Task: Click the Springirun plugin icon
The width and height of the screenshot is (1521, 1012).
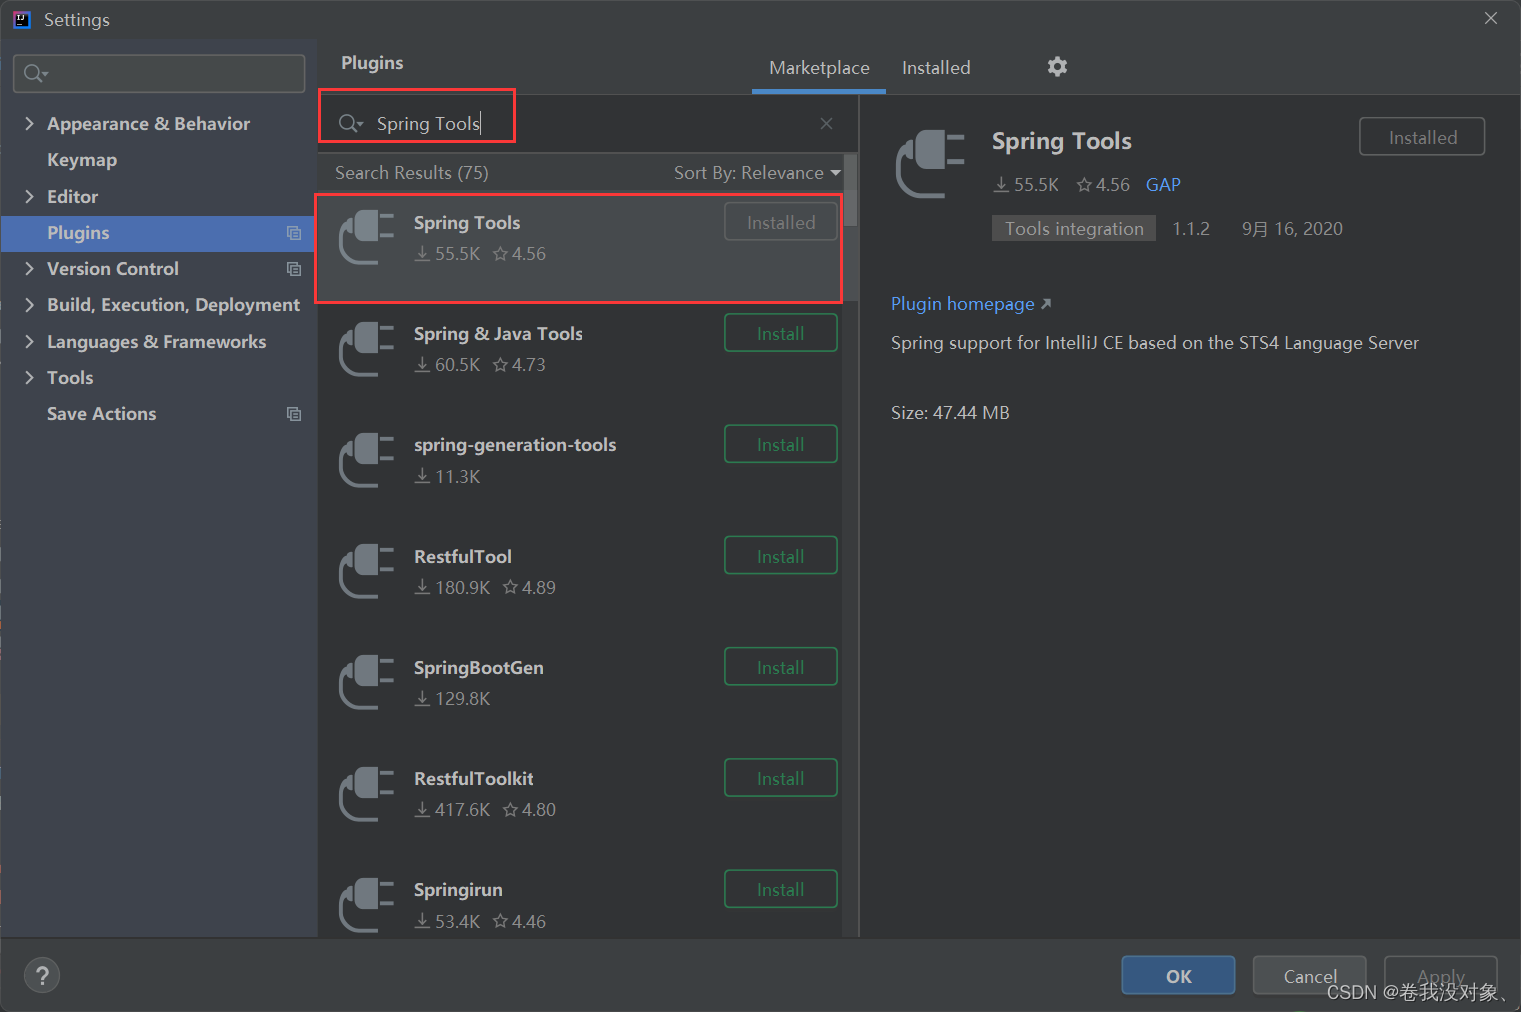Action: tap(366, 905)
